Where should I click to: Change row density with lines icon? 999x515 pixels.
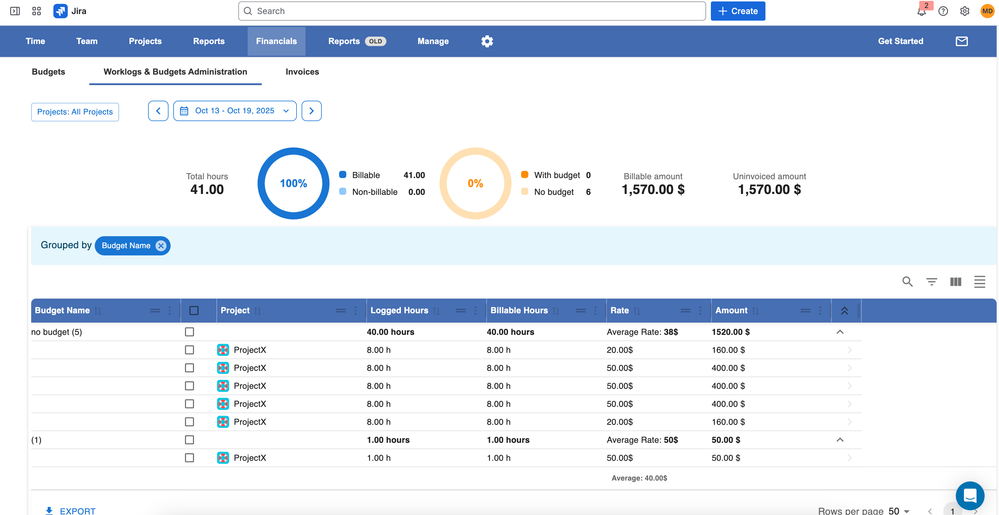coord(979,282)
